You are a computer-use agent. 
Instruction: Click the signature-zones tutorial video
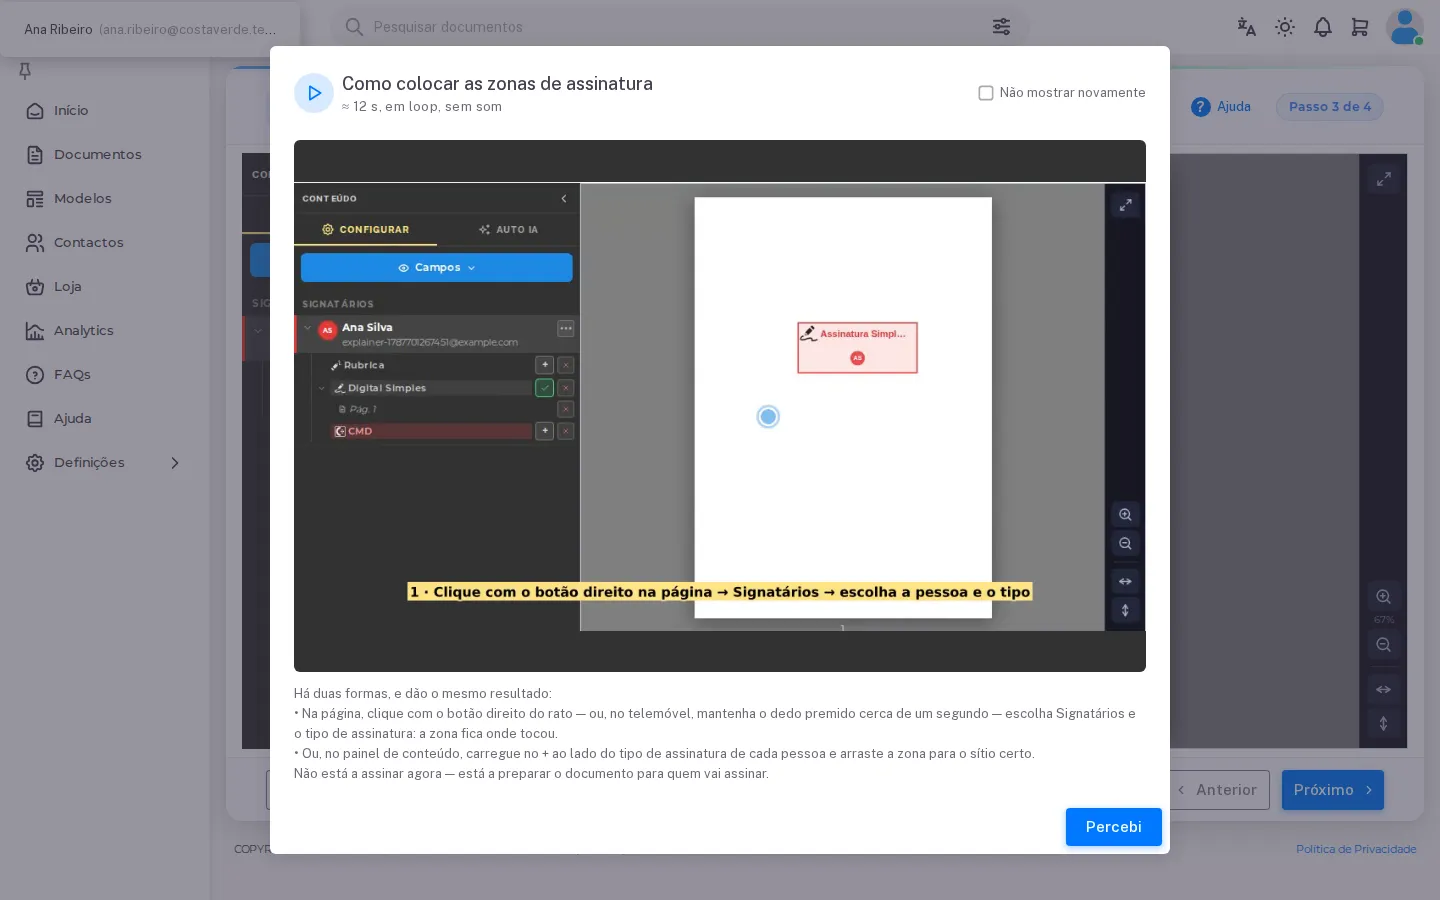click(720, 406)
